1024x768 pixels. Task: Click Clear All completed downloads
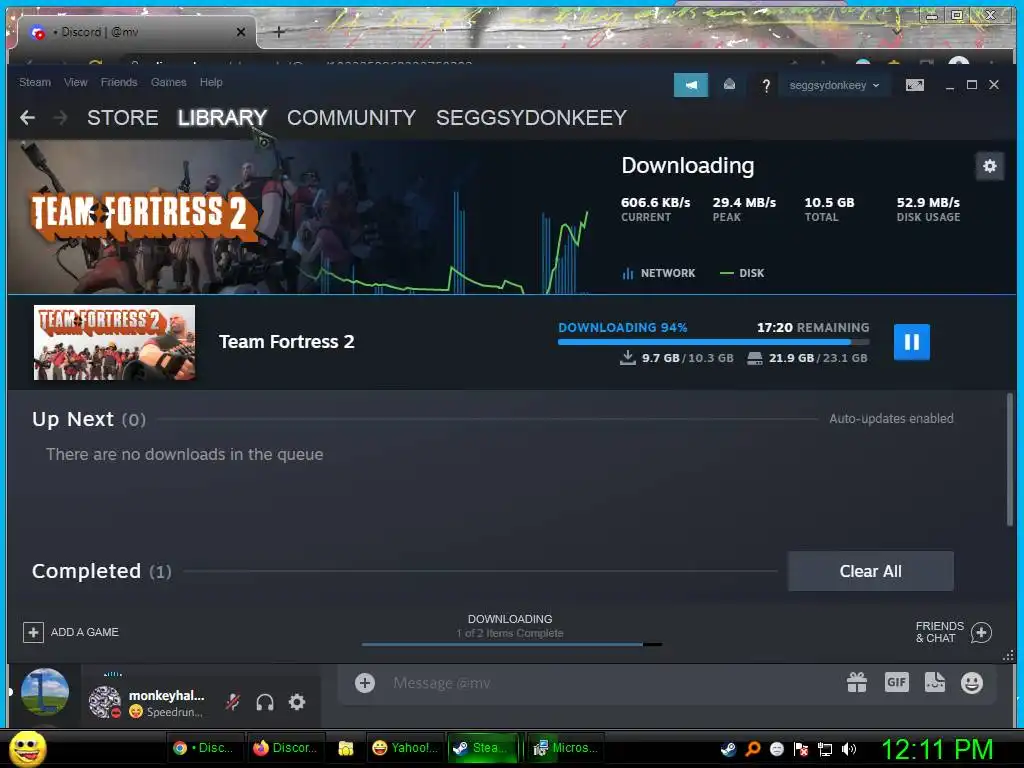pos(871,571)
